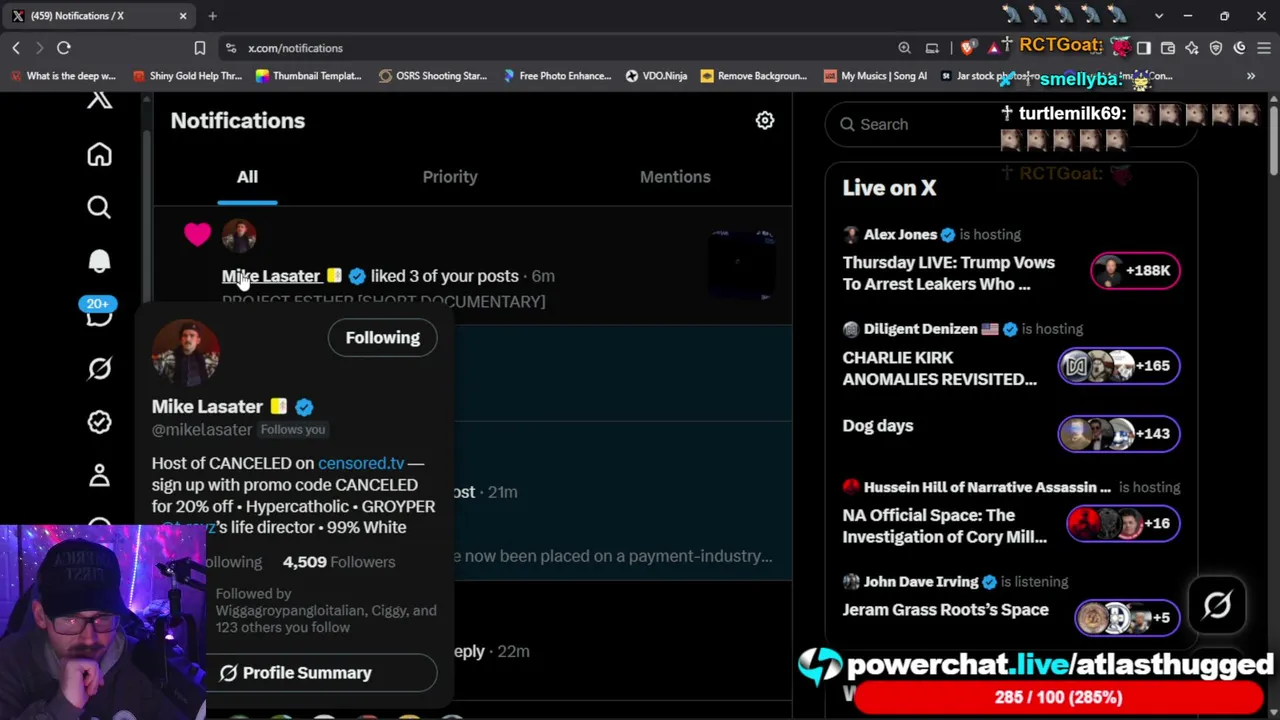Open notification settings gear
1280x720 pixels.
(x=765, y=120)
